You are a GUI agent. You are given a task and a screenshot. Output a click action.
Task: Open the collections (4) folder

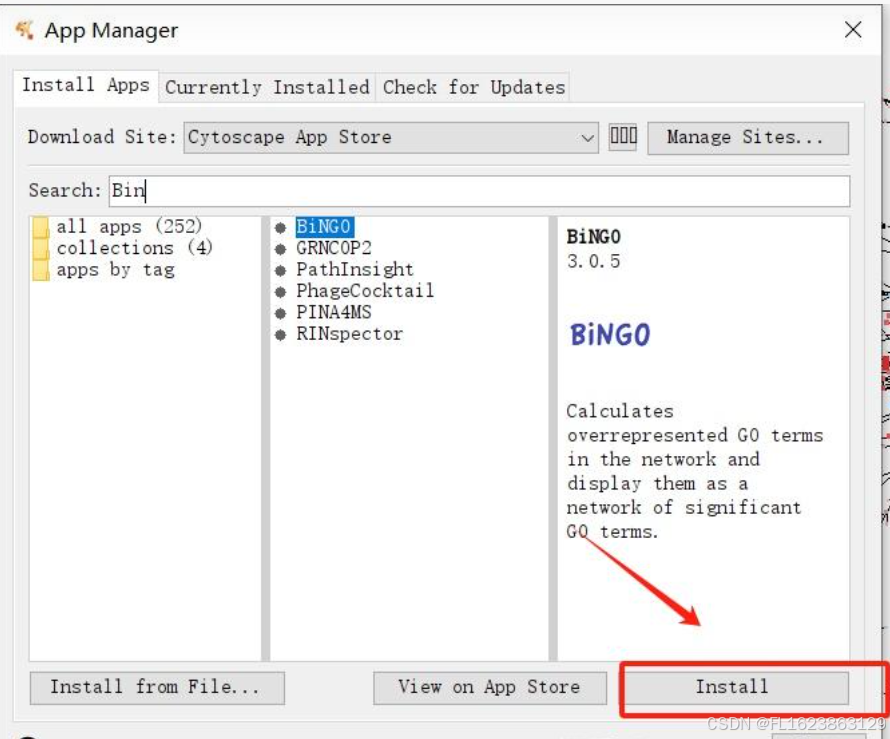135,247
